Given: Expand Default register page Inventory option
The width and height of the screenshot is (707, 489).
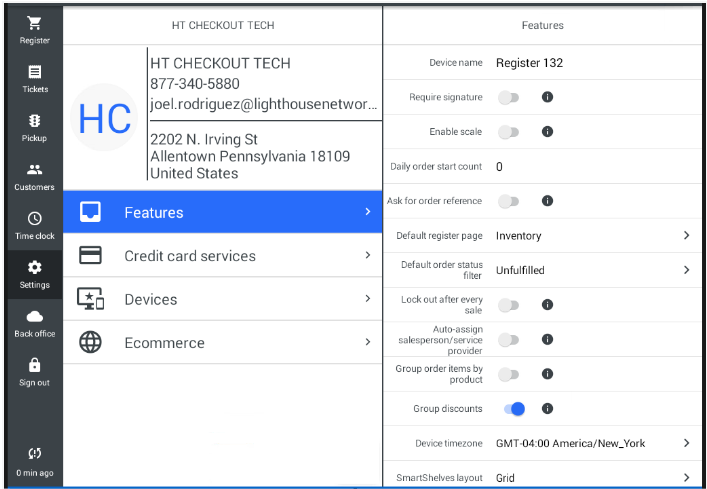Looking at the screenshot, I should [x=686, y=236].
